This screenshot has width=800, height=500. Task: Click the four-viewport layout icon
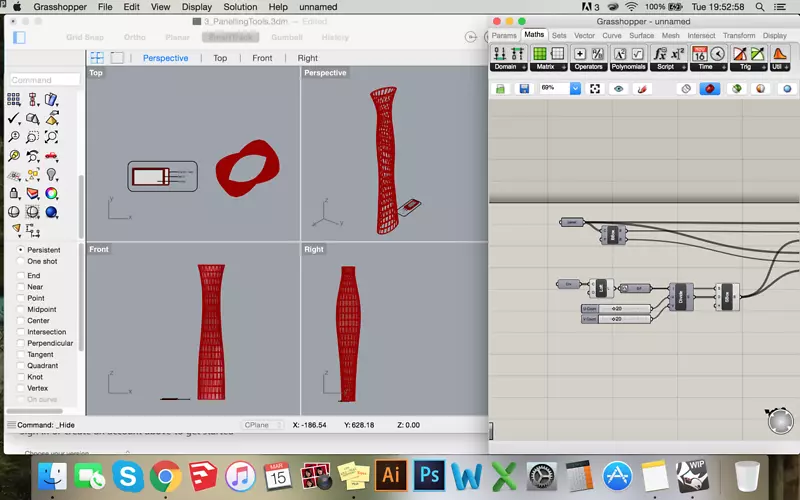[x=97, y=58]
